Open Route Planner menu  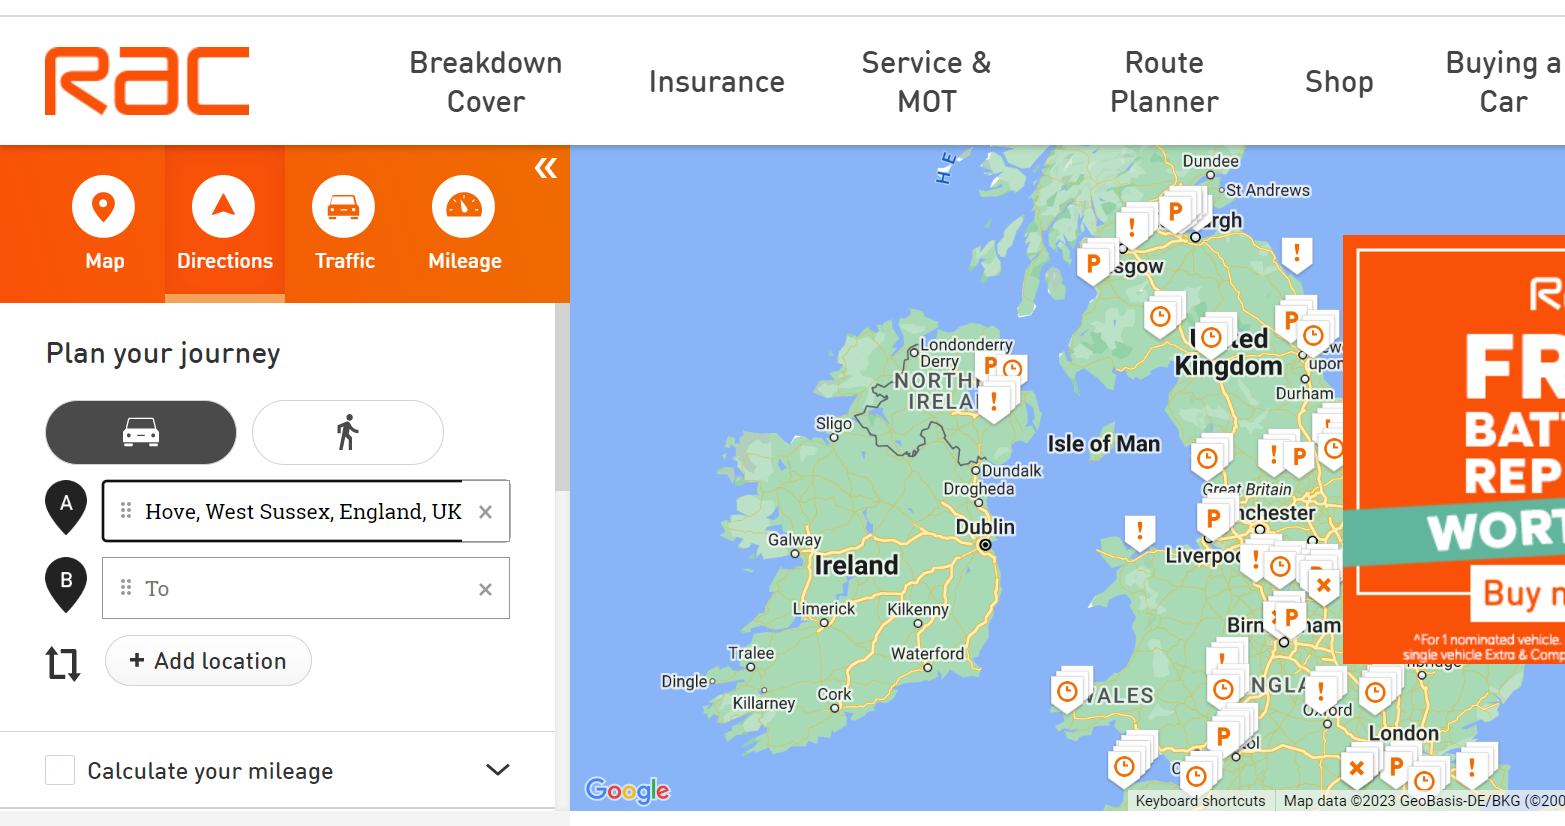click(1164, 82)
